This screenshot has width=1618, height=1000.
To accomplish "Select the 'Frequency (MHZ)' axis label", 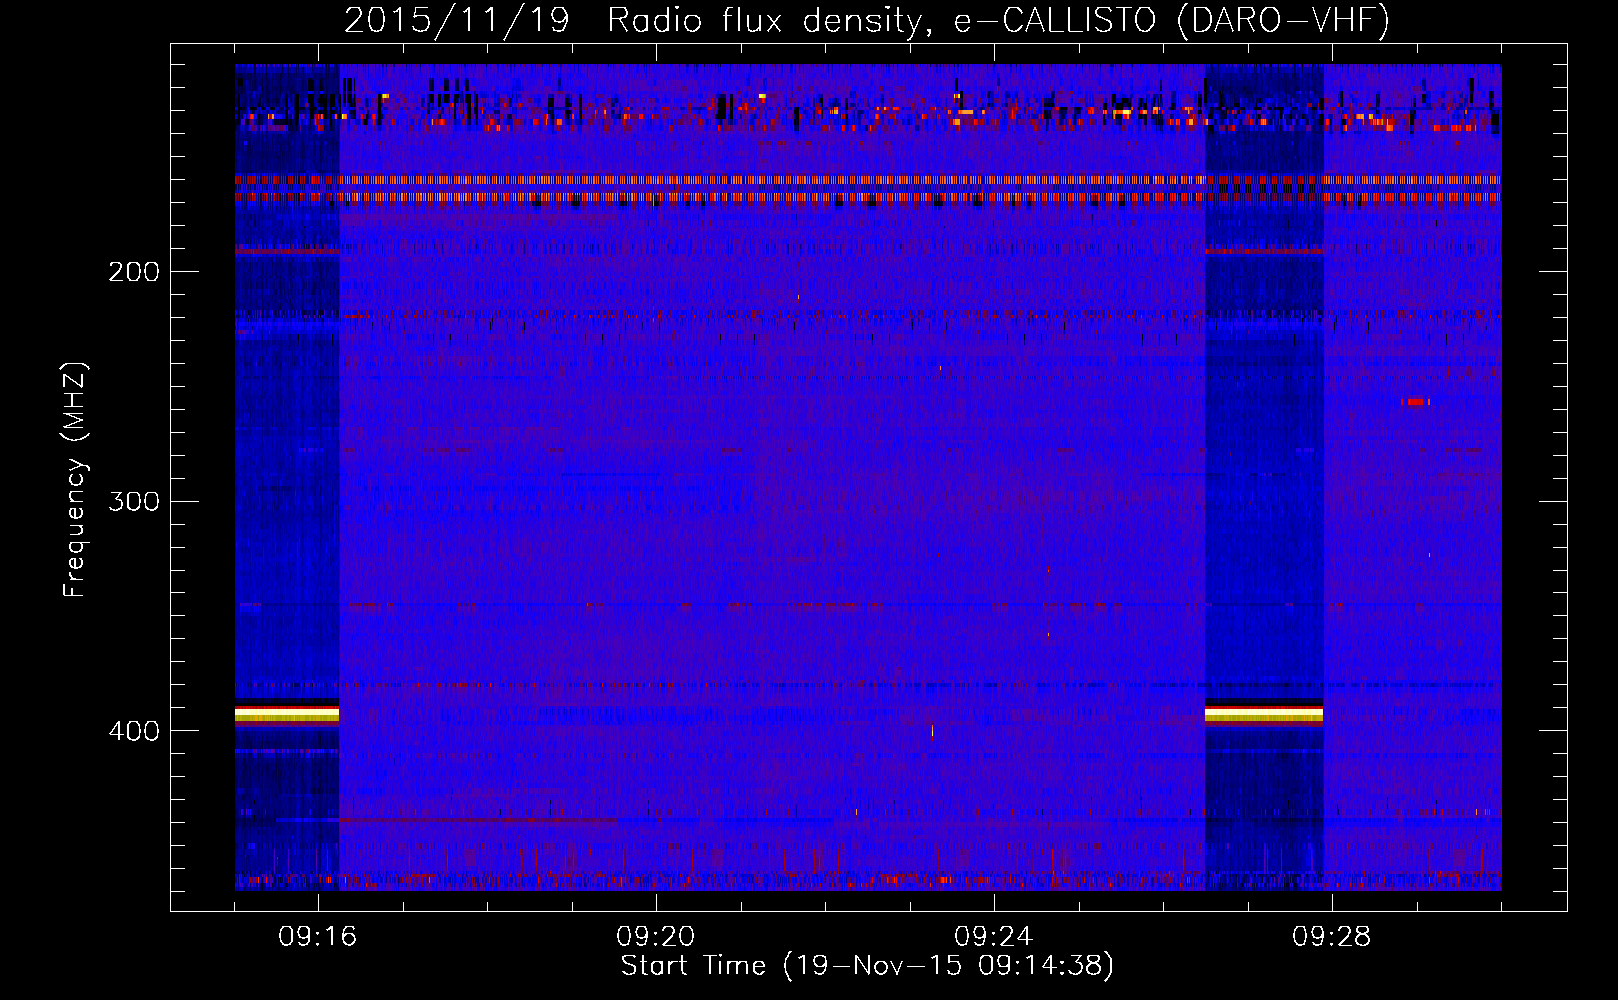I will click(x=75, y=479).
